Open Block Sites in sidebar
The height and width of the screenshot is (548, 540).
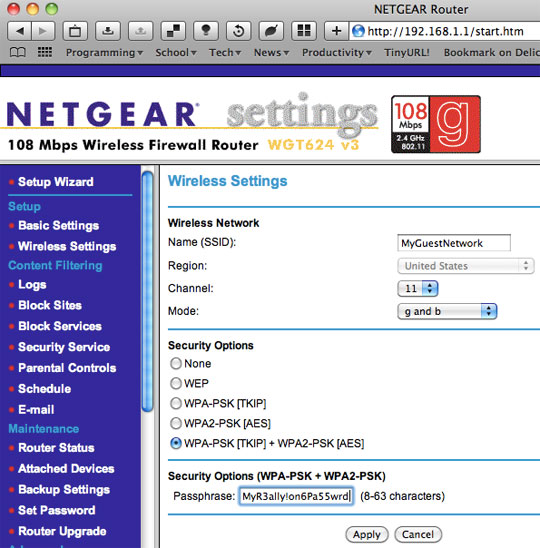50,305
